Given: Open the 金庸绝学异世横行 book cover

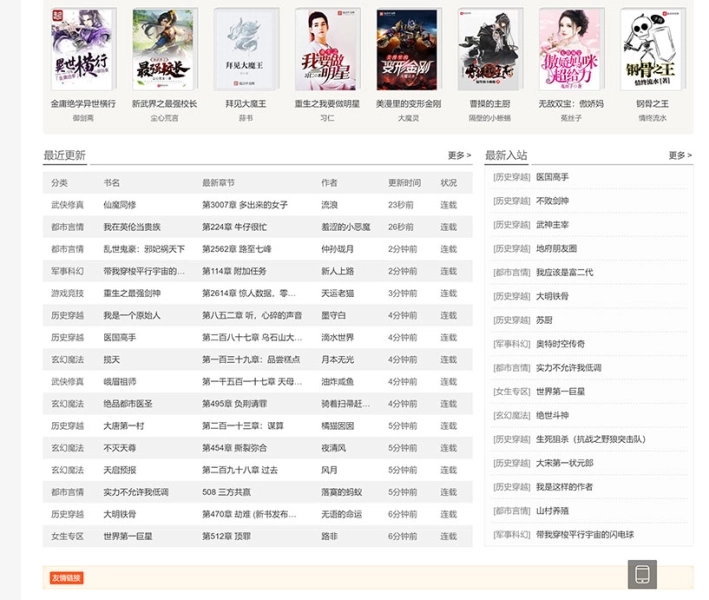Looking at the screenshot, I should (83, 49).
